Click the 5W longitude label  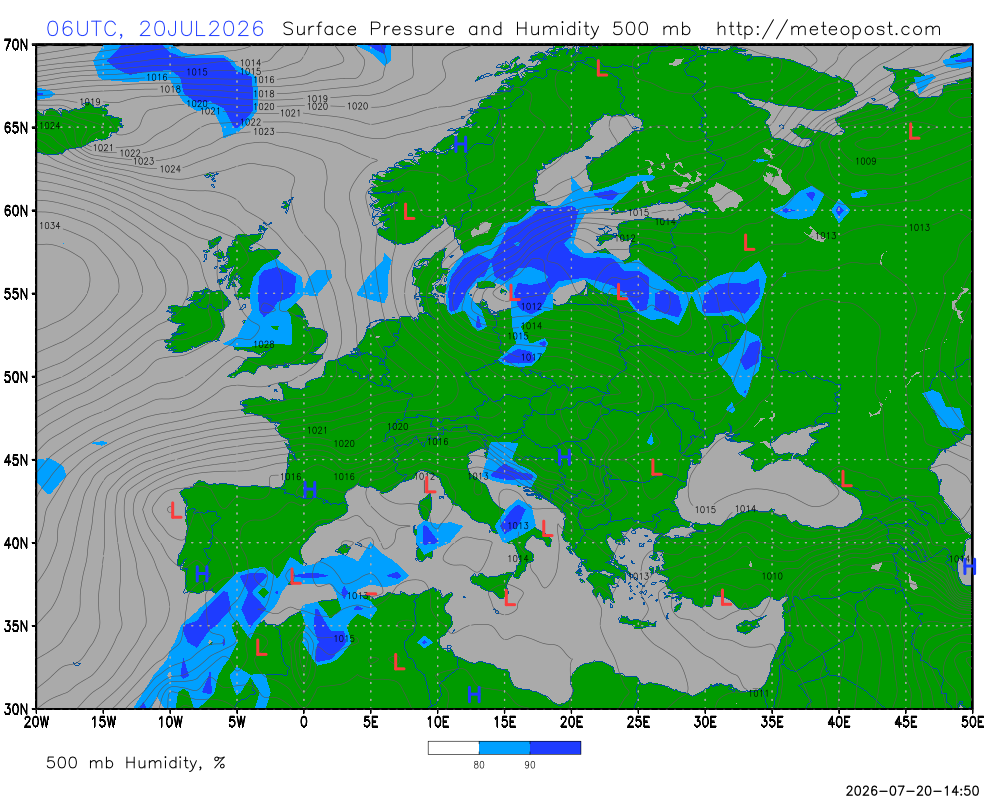237,722
